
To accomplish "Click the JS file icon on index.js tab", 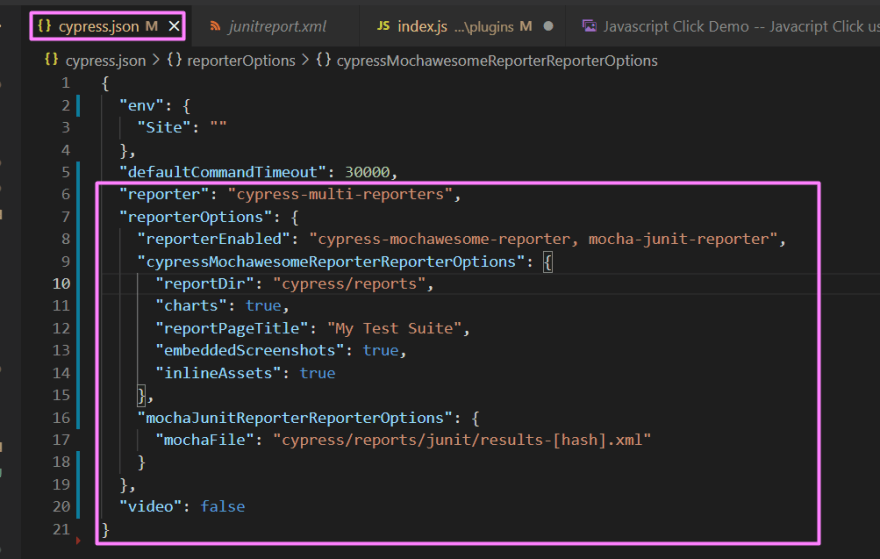I will click(383, 26).
